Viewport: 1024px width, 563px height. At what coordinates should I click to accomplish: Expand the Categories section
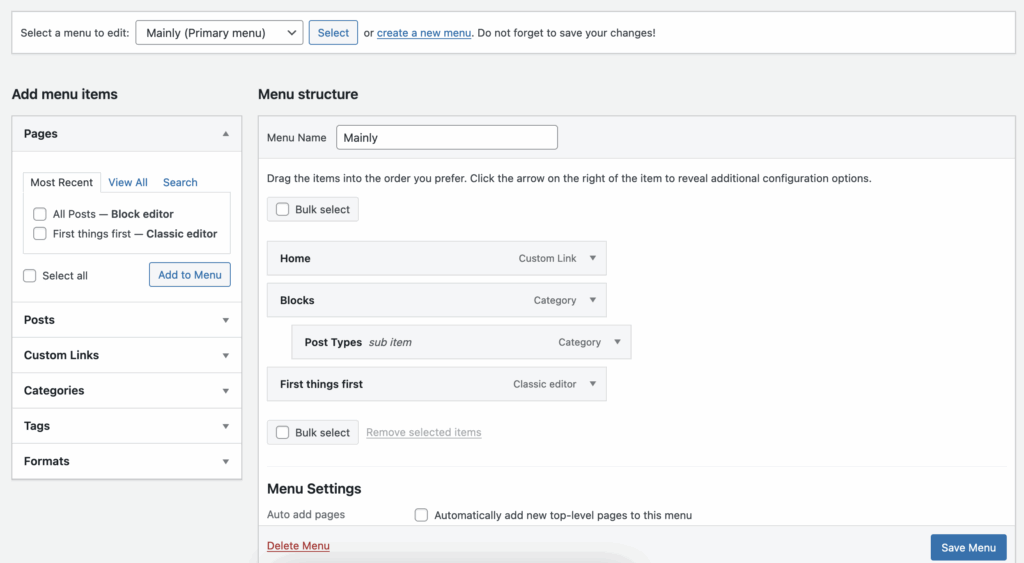[x=225, y=391]
